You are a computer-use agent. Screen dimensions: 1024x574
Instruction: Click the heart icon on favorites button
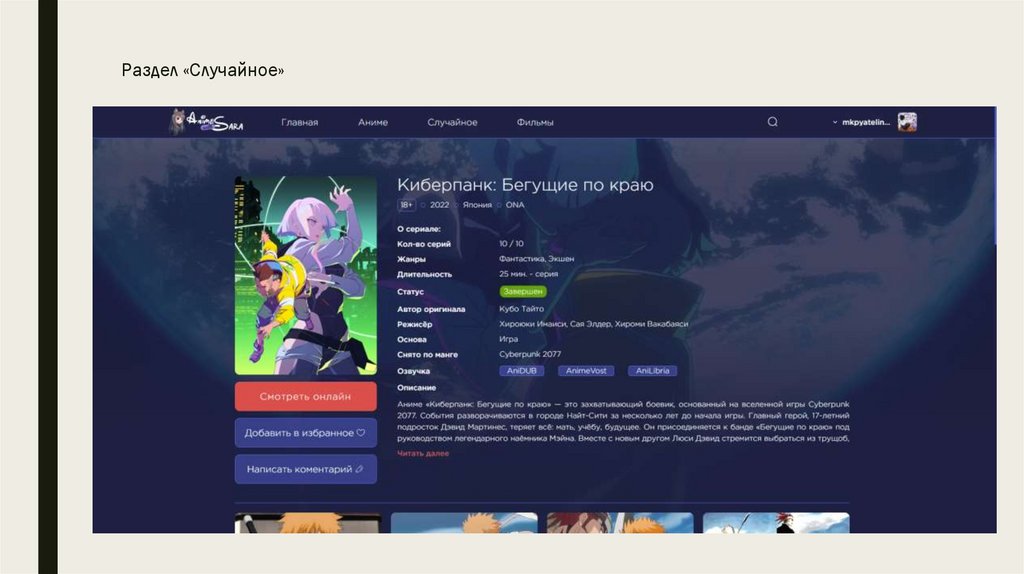point(360,432)
